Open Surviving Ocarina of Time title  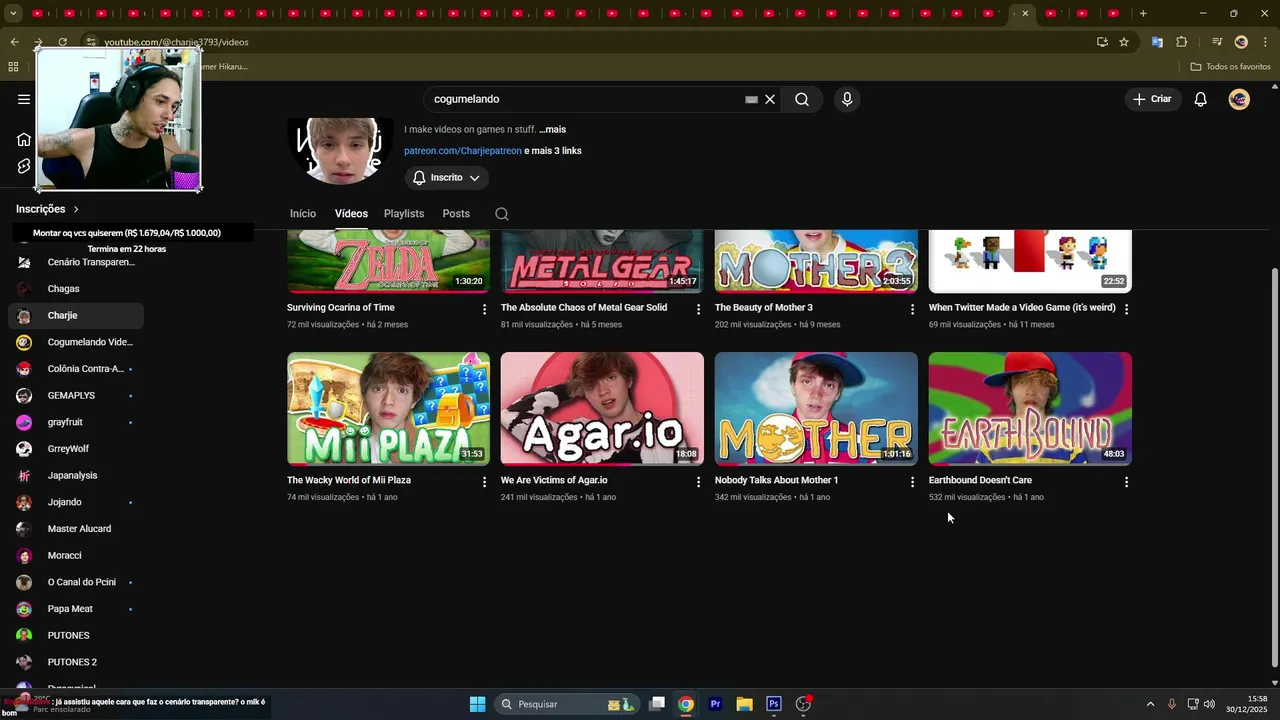341,308
